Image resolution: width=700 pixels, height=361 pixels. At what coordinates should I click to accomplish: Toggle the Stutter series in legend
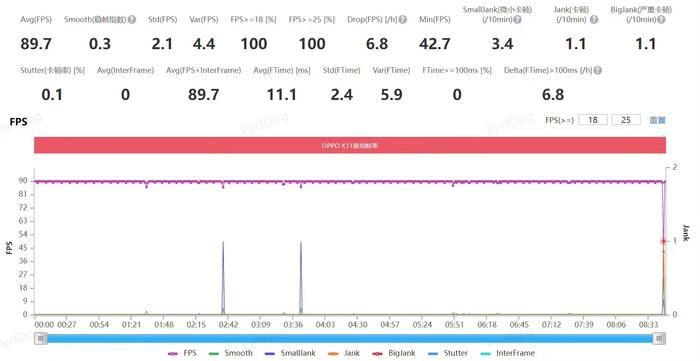pyautogui.click(x=448, y=353)
